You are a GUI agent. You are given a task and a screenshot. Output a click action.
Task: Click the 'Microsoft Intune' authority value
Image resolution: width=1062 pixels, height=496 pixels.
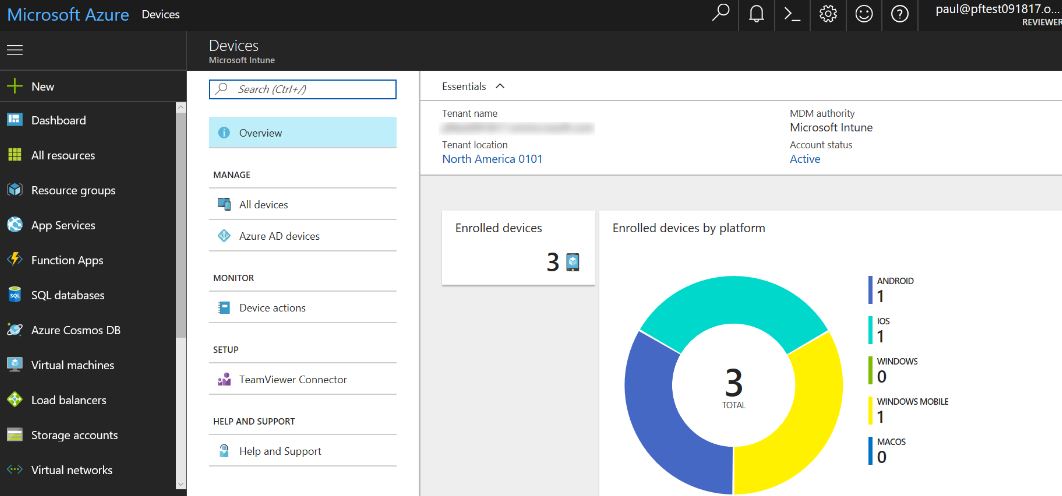click(831, 127)
